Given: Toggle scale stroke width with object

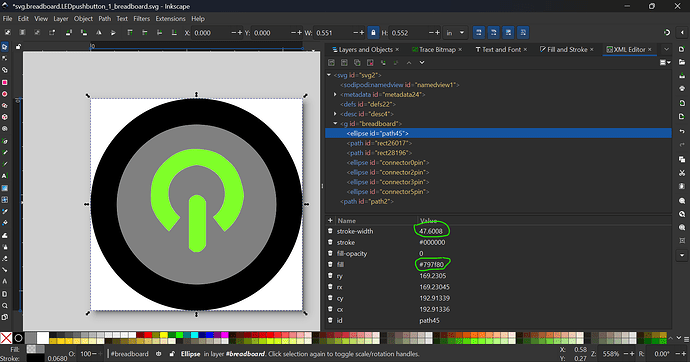Looking at the screenshot, I should 479,33.
